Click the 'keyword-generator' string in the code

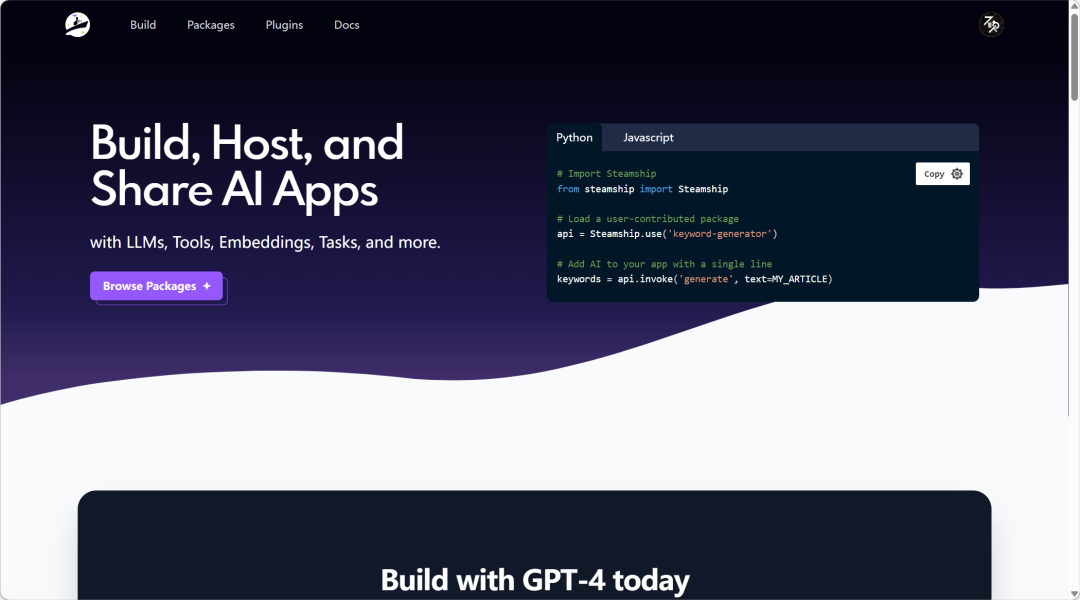click(x=720, y=234)
